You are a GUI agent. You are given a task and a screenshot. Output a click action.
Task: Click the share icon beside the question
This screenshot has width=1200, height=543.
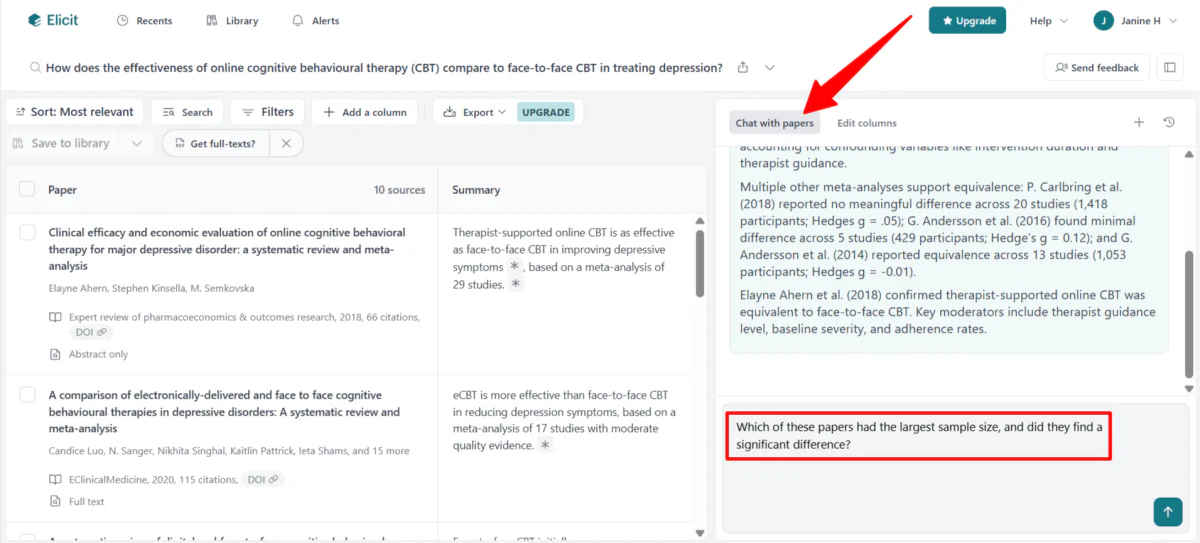tap(743, 67)
